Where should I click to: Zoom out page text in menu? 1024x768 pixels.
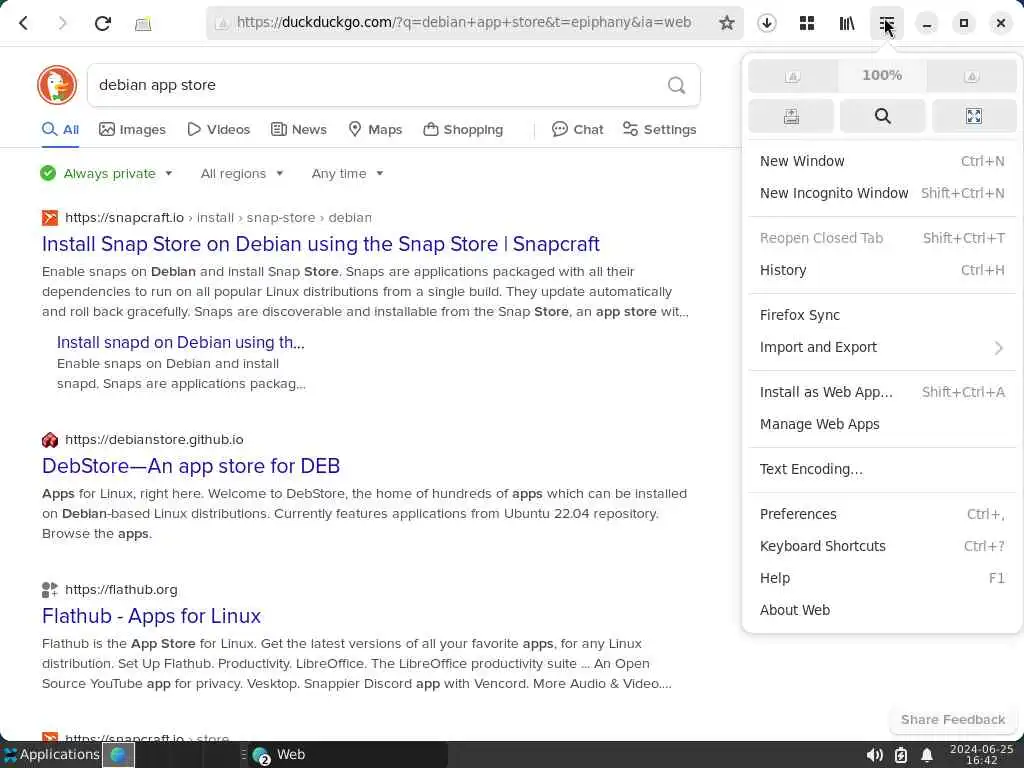792,76
